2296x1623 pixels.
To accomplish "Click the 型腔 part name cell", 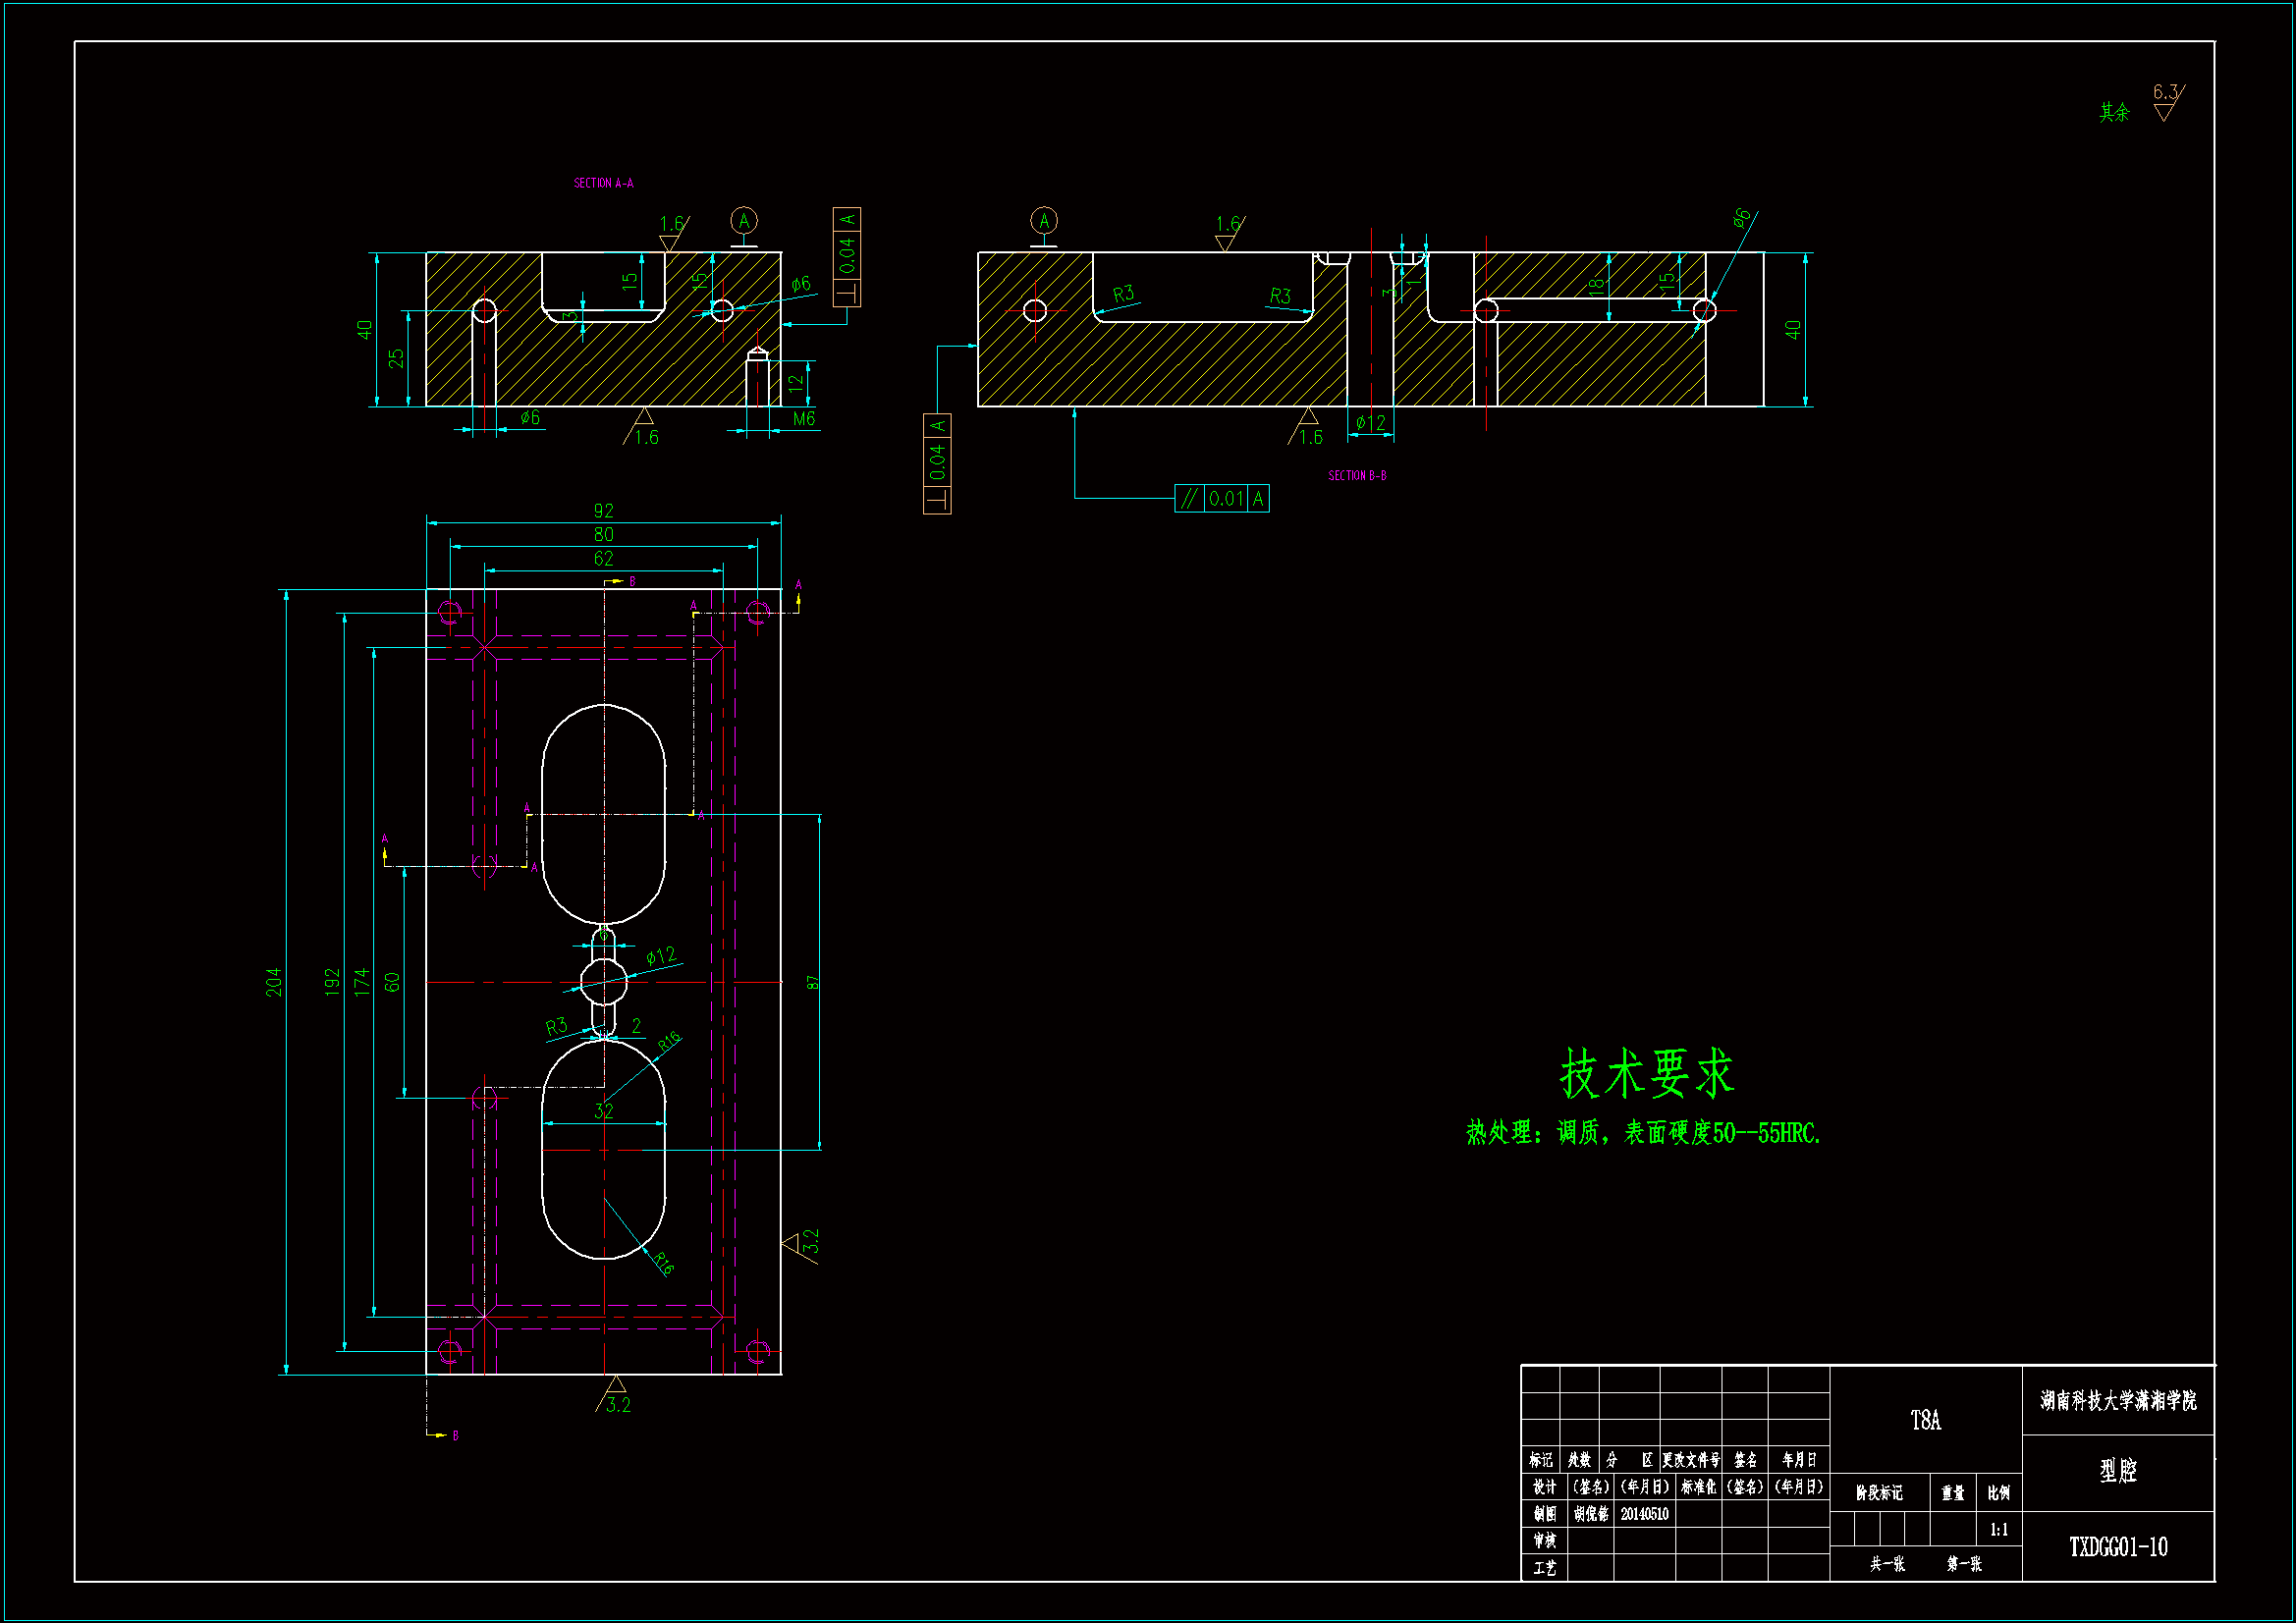I will (2117, 1471).
